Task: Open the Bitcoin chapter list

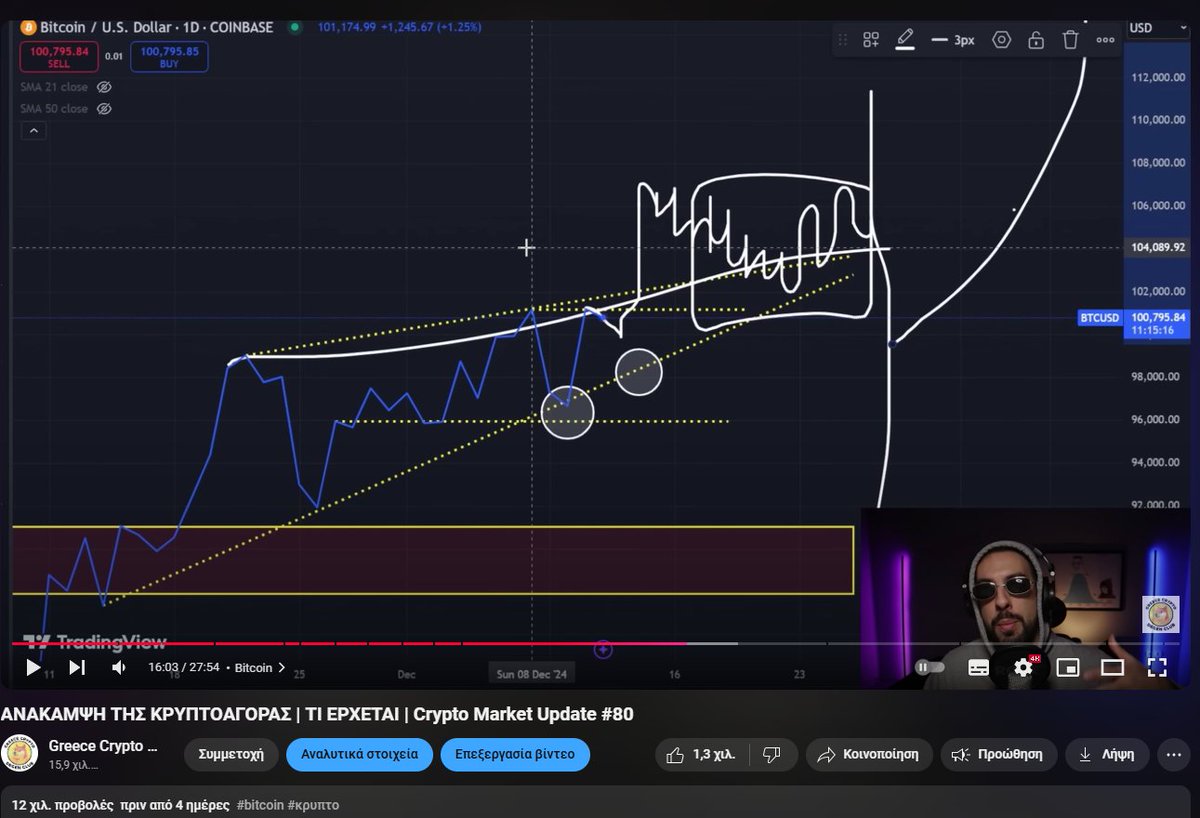Action: (260, 667)
